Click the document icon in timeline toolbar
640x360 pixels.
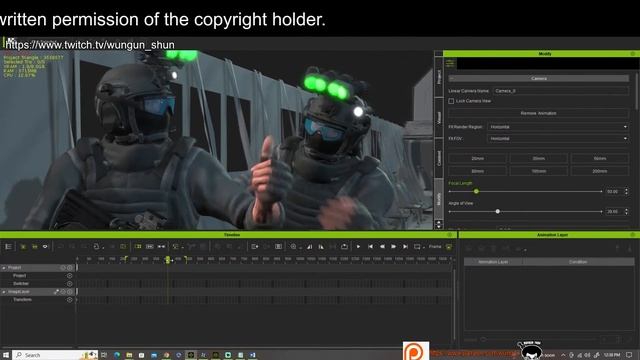(x=96, y=247)
